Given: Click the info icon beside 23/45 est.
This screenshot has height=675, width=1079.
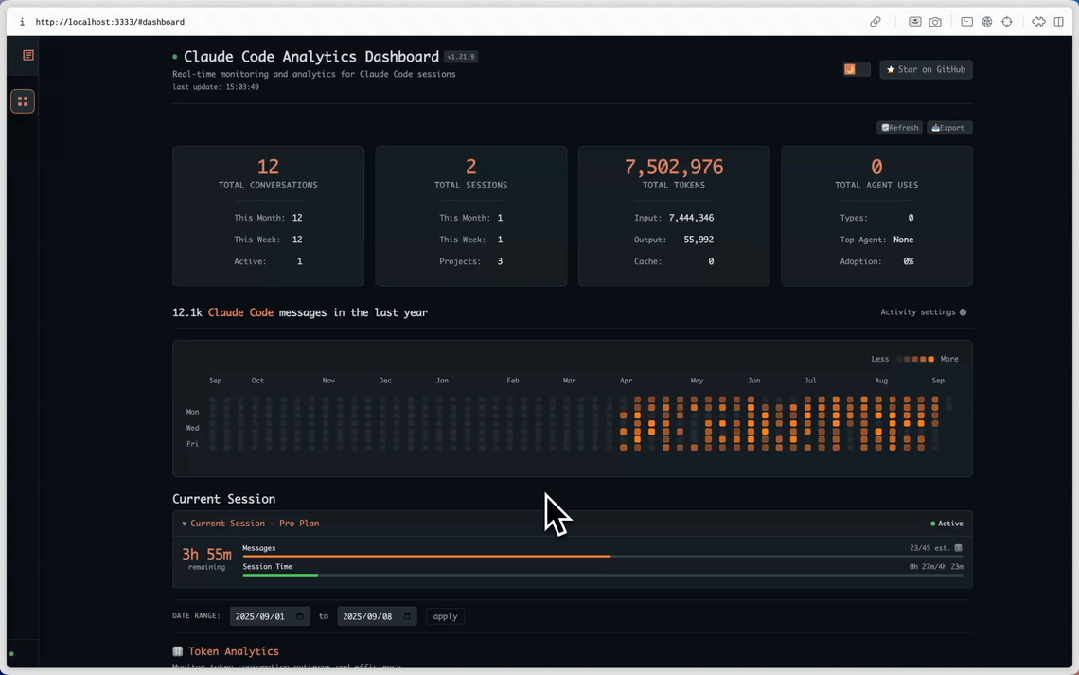Looking at the screenshot, I should point(957,547).
